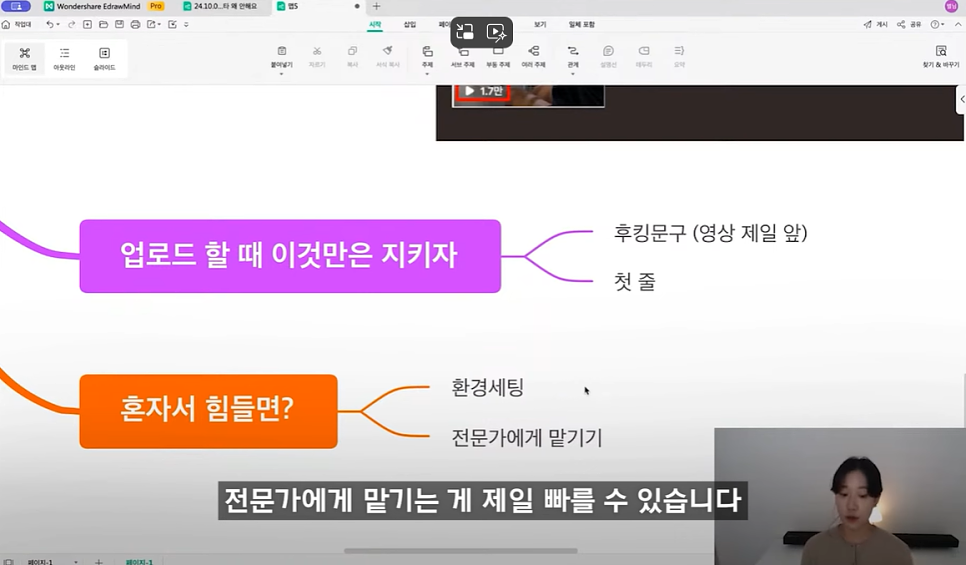The height and width of the screenshot is (565, 966).
Task: Collapse the ribbon with the up chevron
Action: tap(958, 24)
